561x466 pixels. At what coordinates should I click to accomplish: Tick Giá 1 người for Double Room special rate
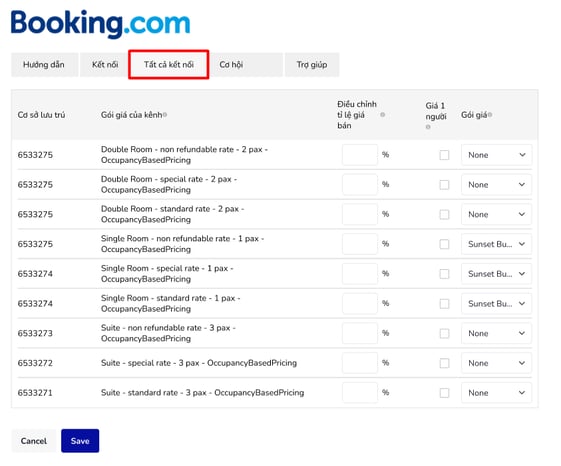(x=444, y=185)
